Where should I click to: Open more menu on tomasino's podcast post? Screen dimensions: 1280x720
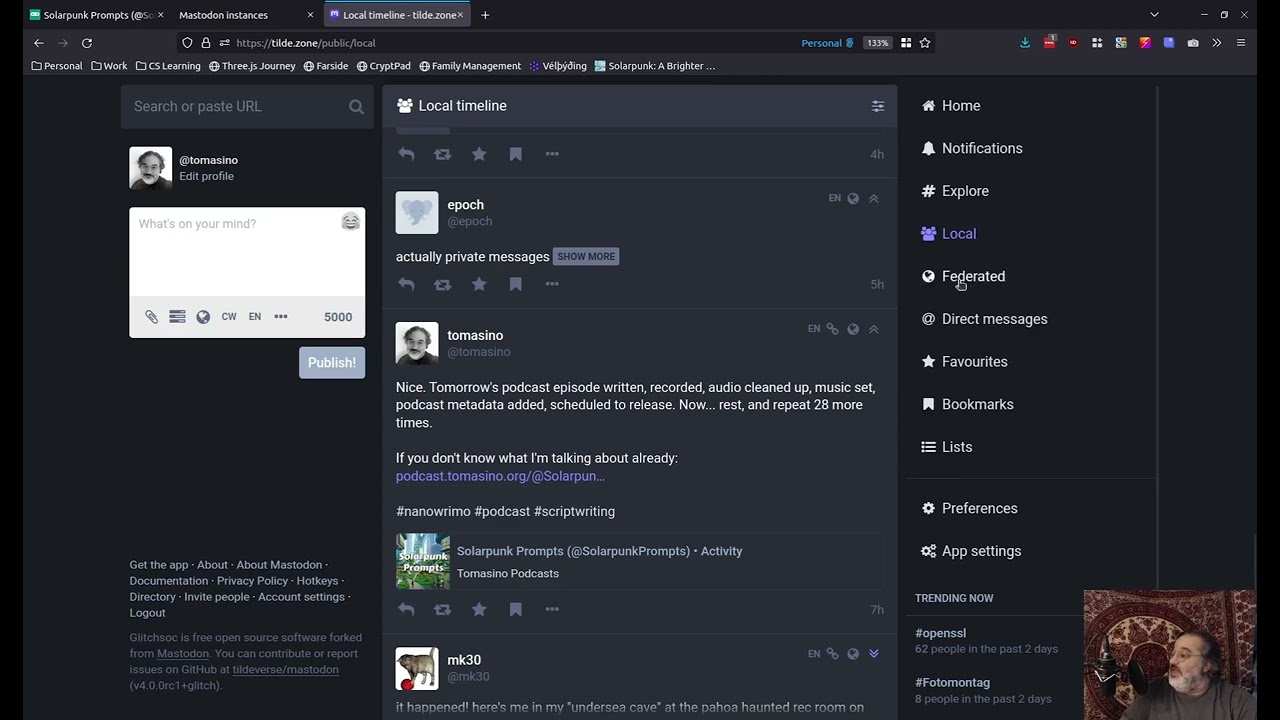pos(552,609)
